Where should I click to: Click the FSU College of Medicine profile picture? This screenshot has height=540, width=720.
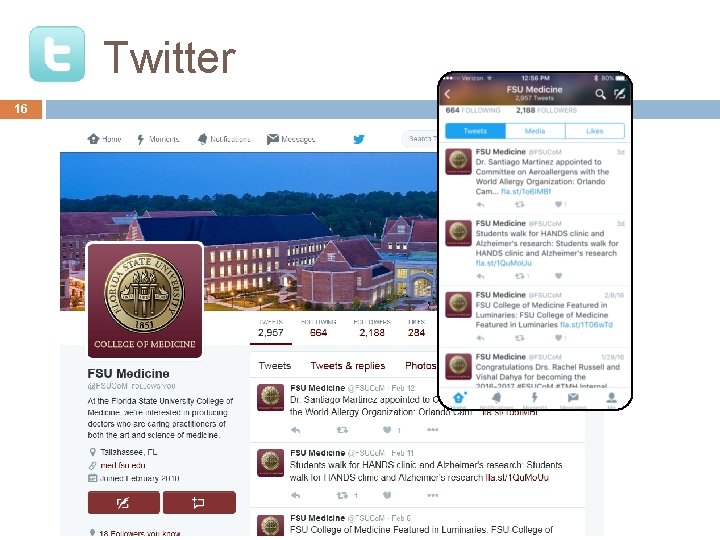point(145,300)
